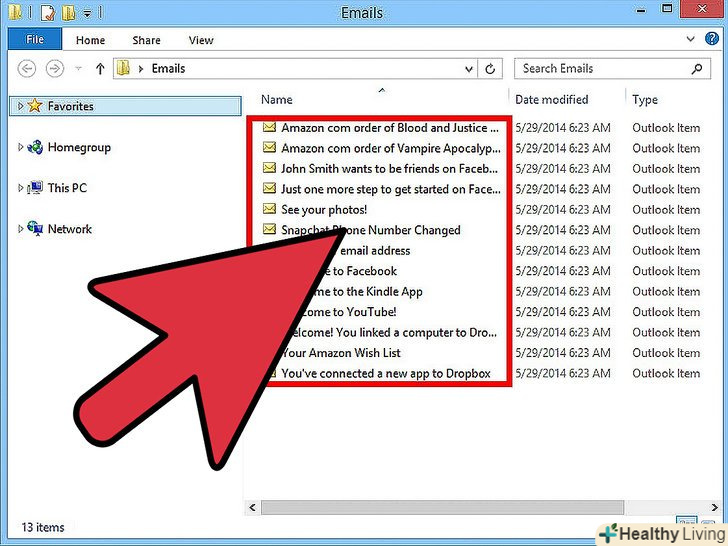Click New folder icon in quick access toolbar
Viewport: 728px width, 546px height.
pyautogui.click(x=69, y=13)
